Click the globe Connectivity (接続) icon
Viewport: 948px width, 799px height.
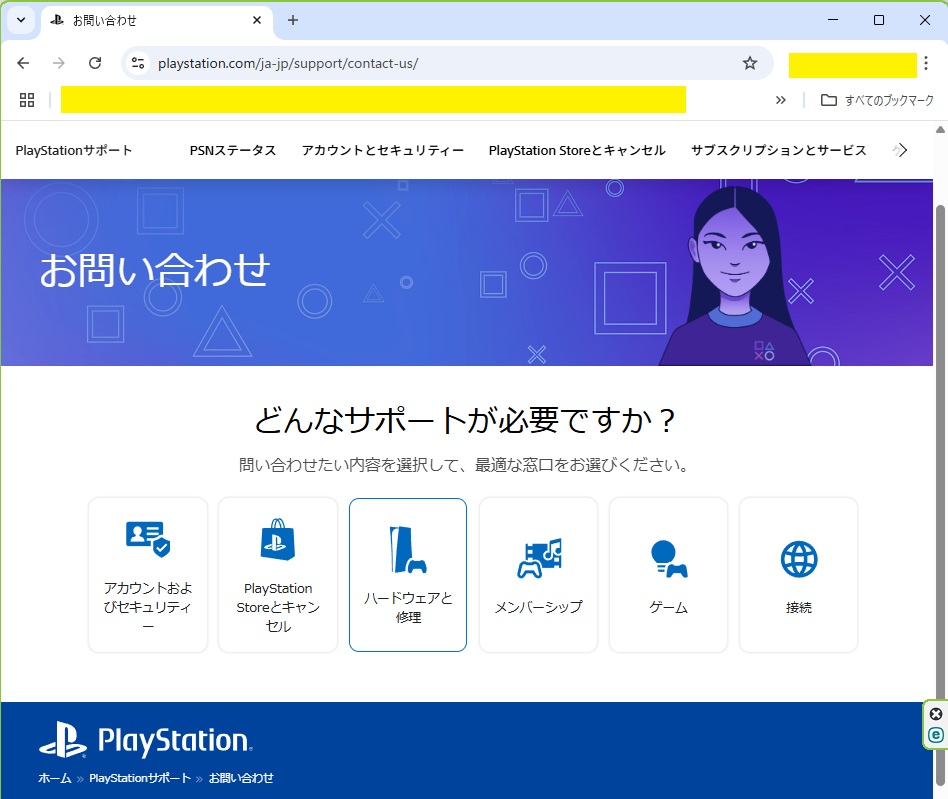[x=798, y=559]
